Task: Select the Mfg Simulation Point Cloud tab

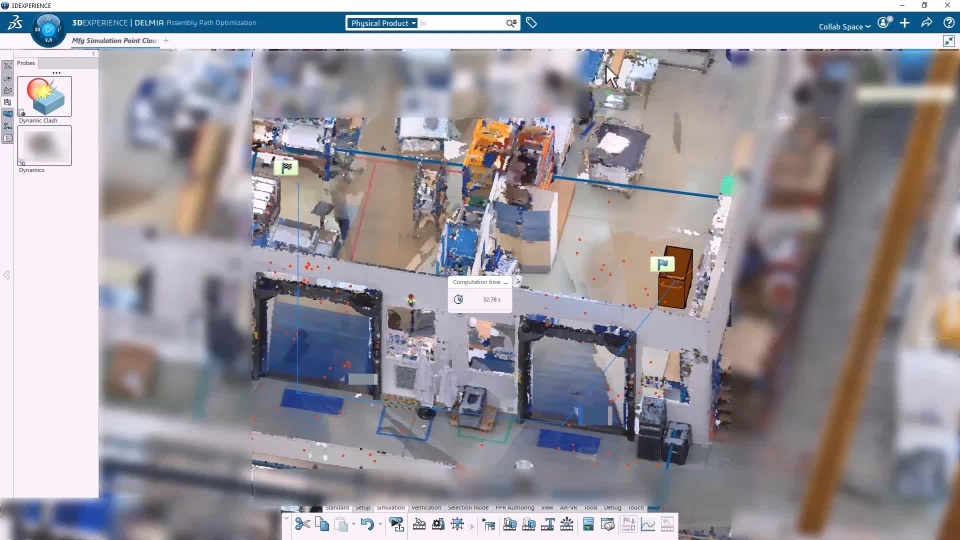Action: coord(114,40)
